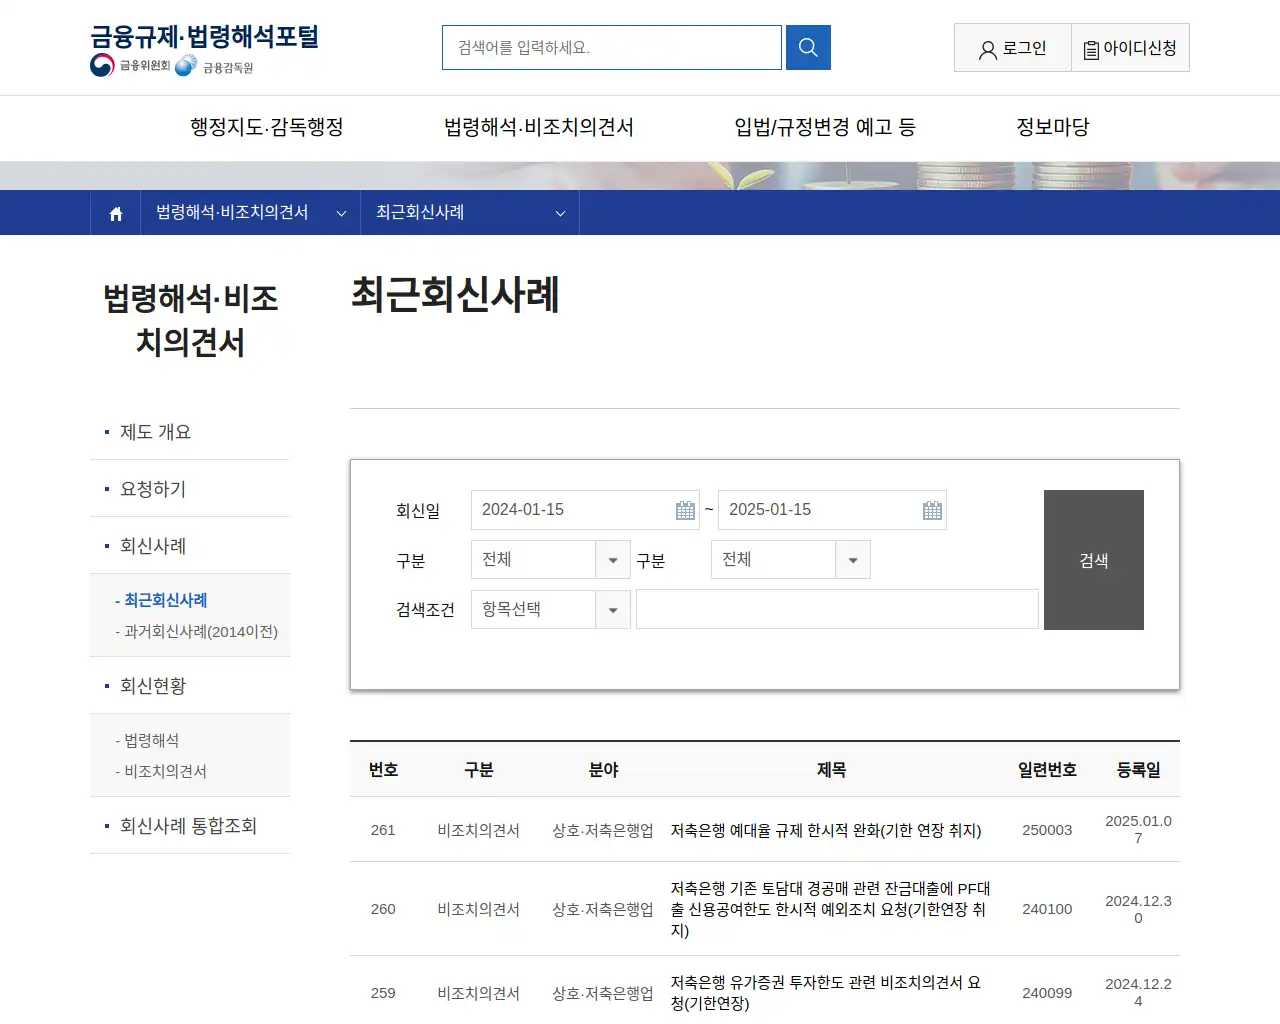Click the 로그인 button with user icon
The width and height of the screenshot is (1280, 1024).
coord(1013,48)
